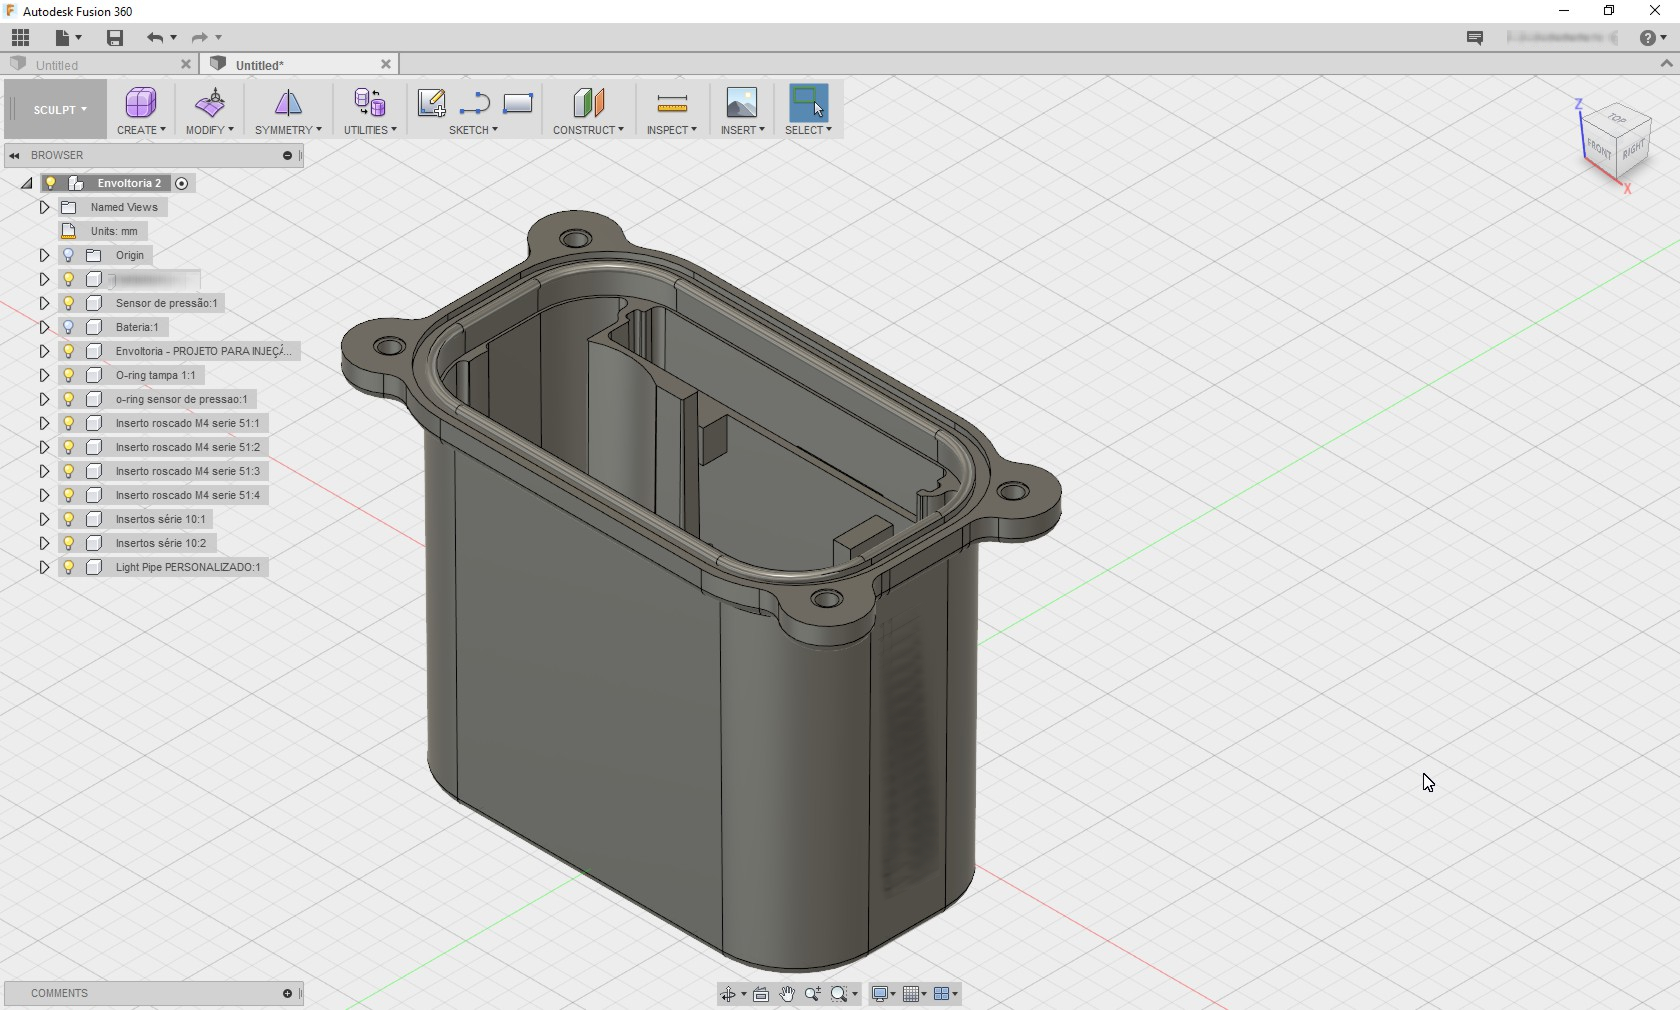Click the Look At tool

coord(761,994)
